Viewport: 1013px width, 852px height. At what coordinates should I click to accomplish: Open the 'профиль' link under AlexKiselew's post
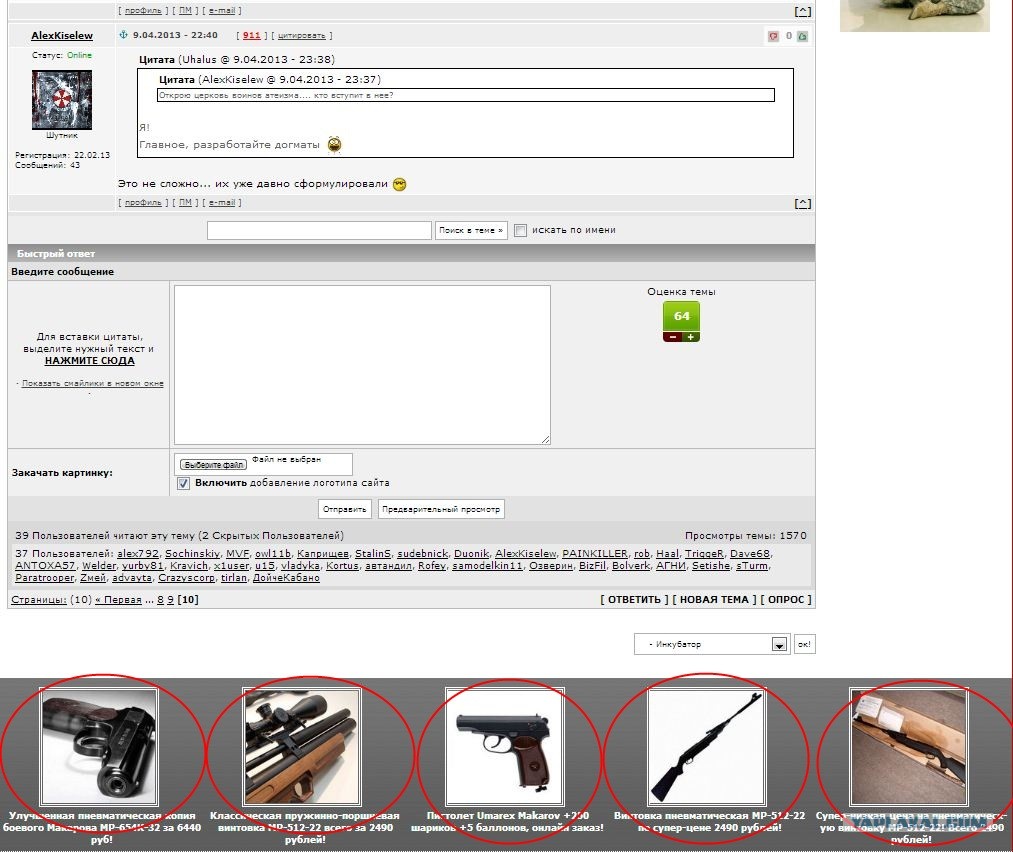pyautogui.click(x=143, y=202)
